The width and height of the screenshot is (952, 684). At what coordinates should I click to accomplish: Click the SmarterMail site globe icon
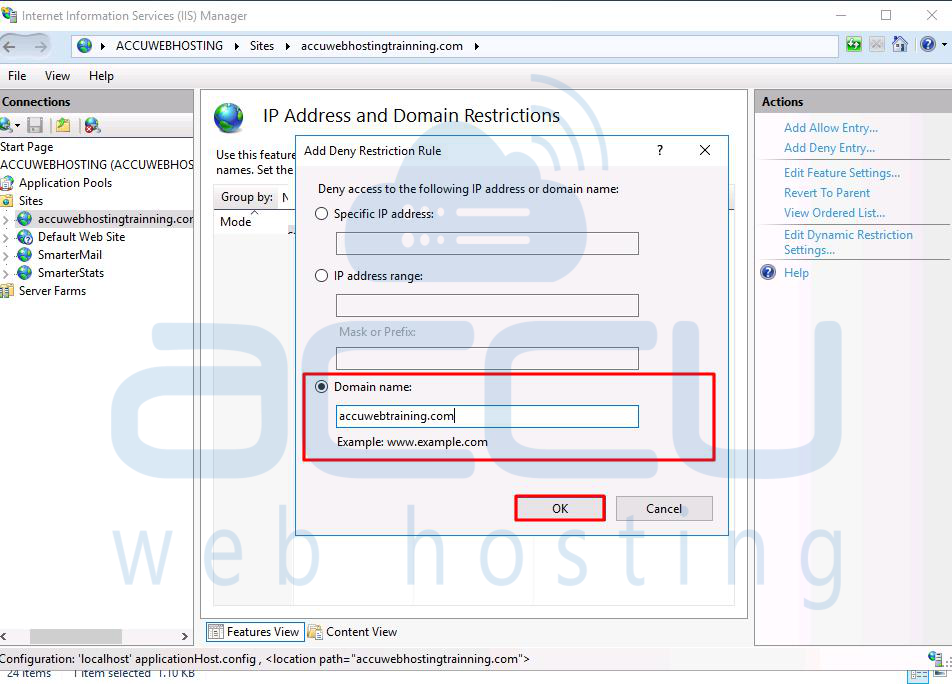(24, 255)
